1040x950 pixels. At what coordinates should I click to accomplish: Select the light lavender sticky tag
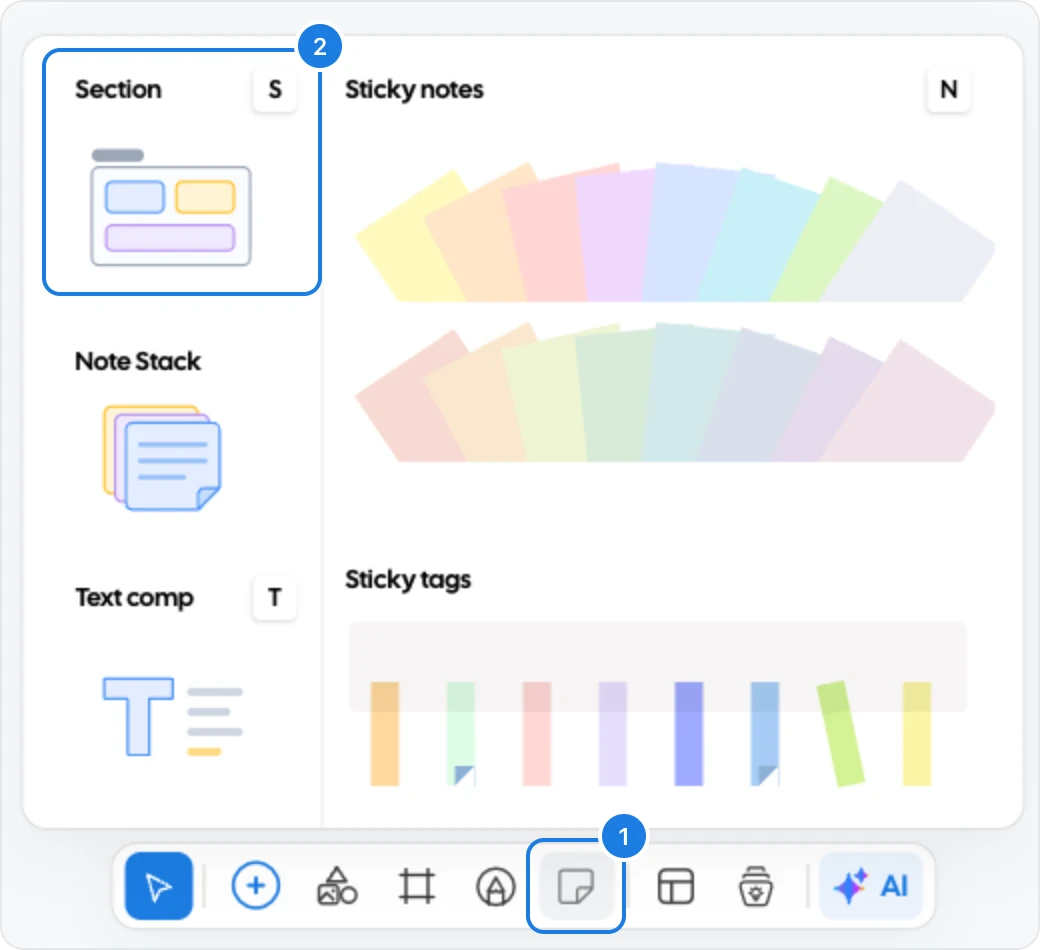click(x=613, y=733)
